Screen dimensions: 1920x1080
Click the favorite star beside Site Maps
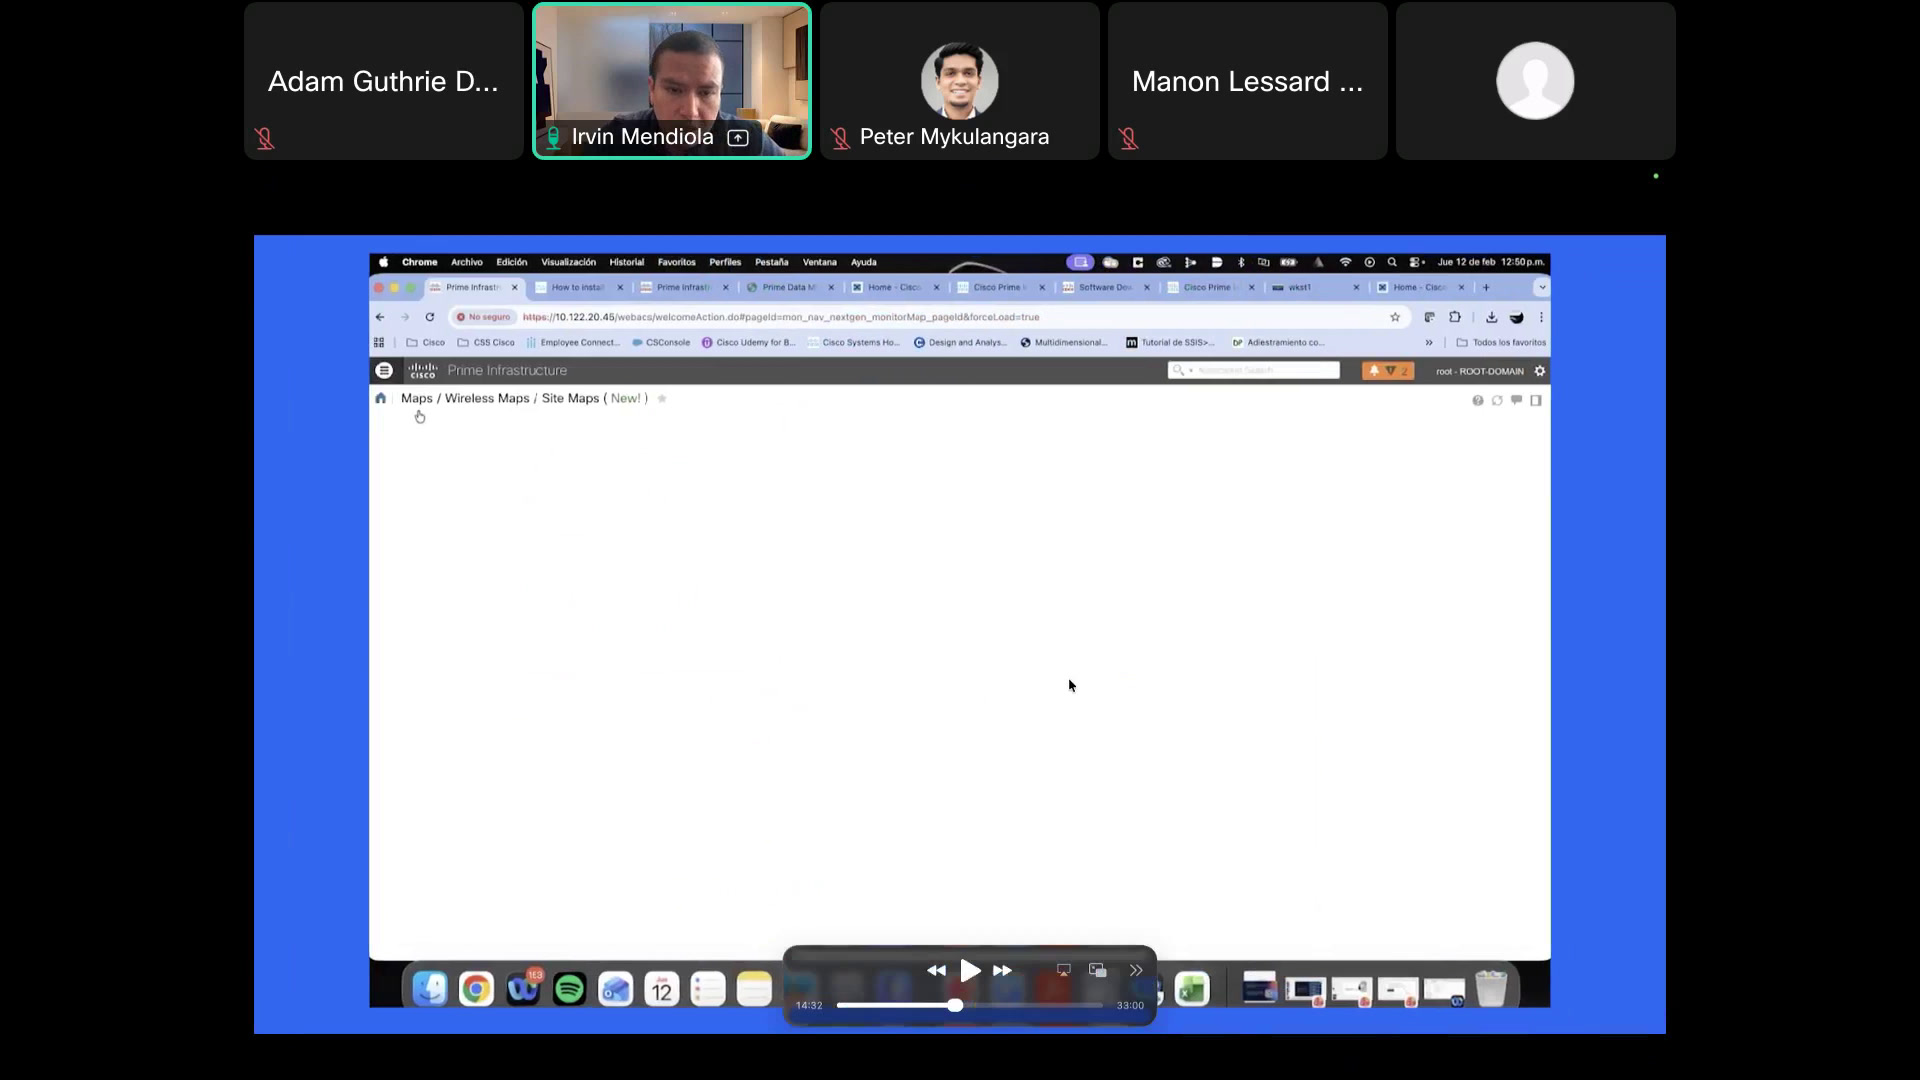pyautogui.click(x=662, y=398)
